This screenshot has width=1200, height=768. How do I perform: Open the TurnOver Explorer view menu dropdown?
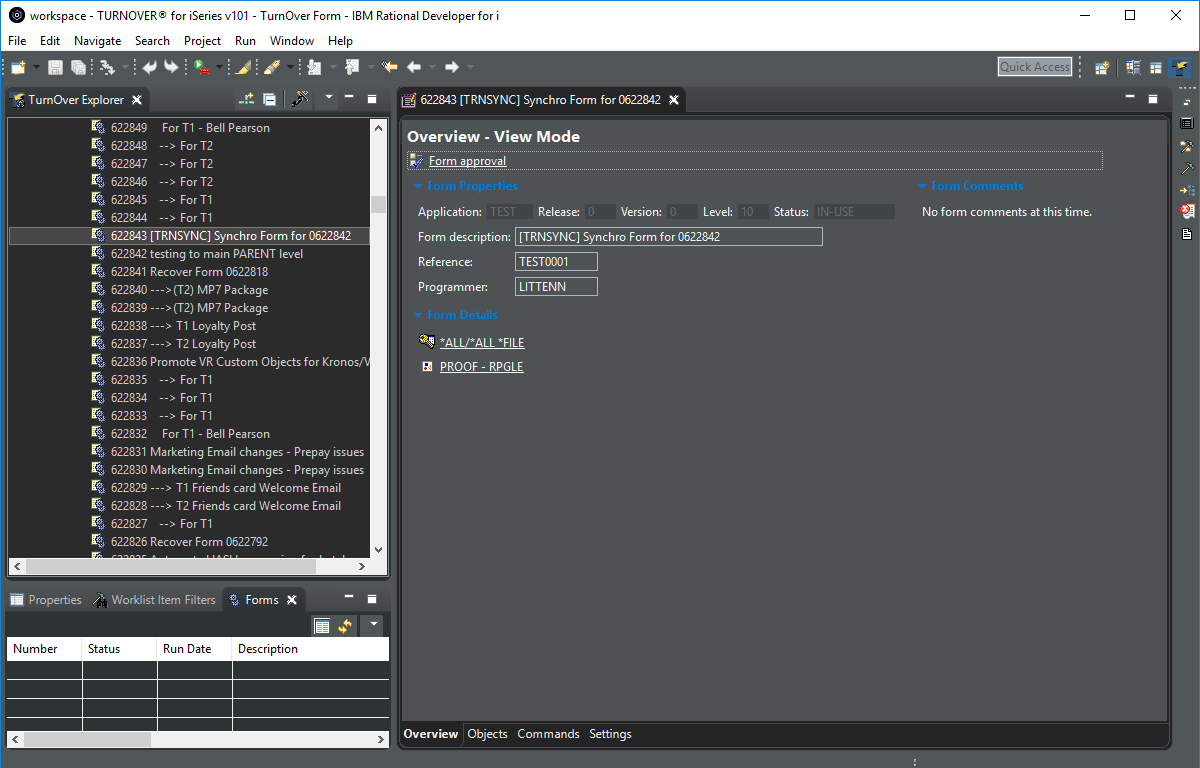(x=326, y=99)
